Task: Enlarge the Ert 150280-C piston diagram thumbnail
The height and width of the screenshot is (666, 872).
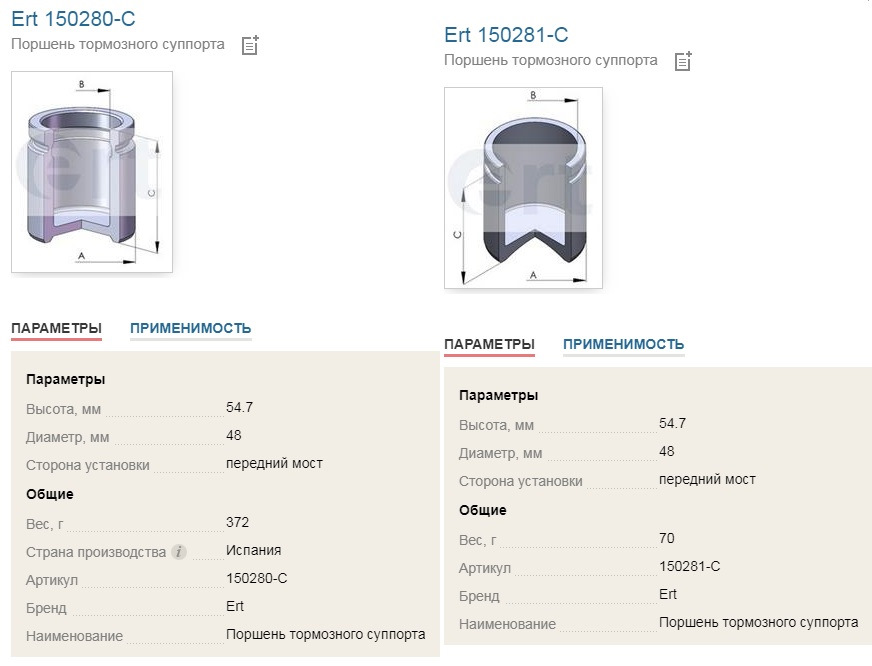Action: tap(92, 172)
